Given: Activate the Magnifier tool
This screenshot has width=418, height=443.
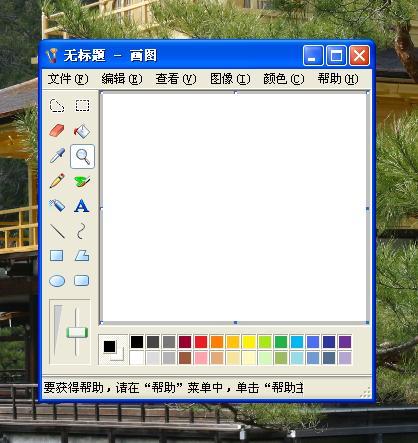Looking at the screenshot, I should (x=82, y=156).
